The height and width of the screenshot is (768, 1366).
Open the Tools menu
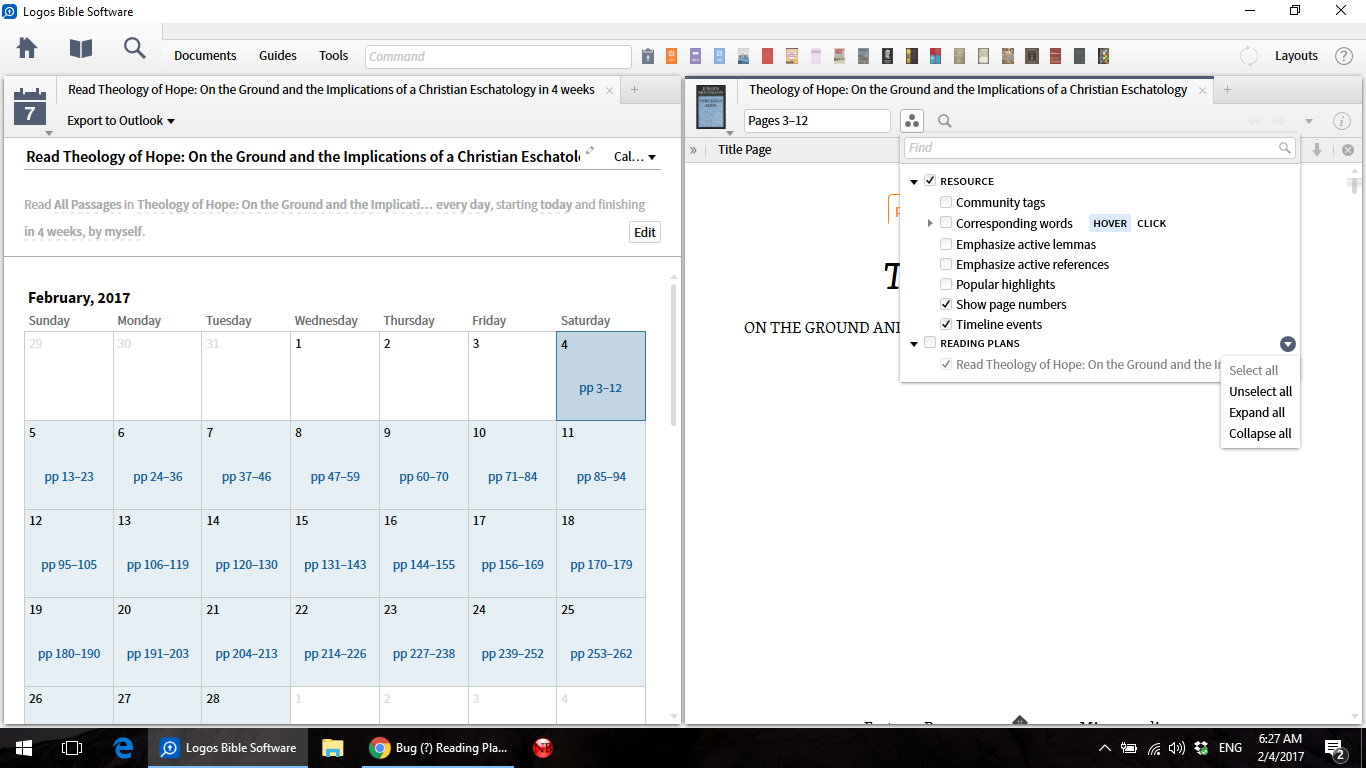click(334, 56)
